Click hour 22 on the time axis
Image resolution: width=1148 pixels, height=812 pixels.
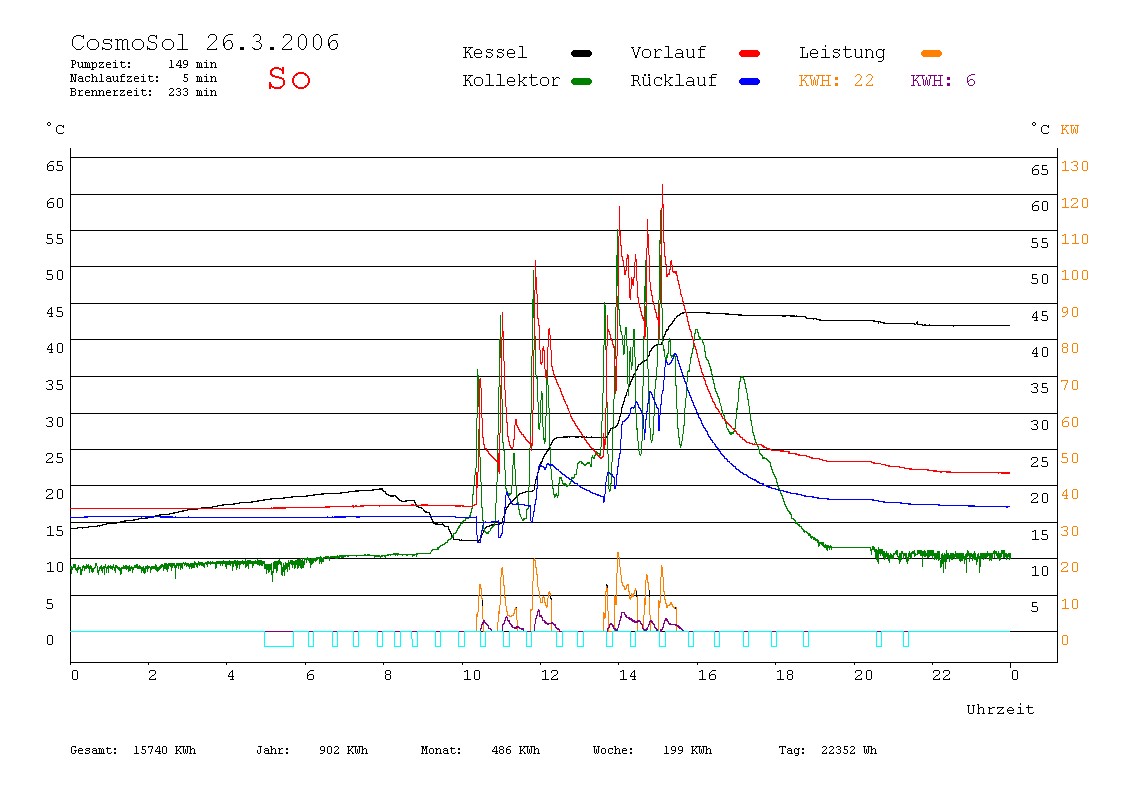coord(942,675)
